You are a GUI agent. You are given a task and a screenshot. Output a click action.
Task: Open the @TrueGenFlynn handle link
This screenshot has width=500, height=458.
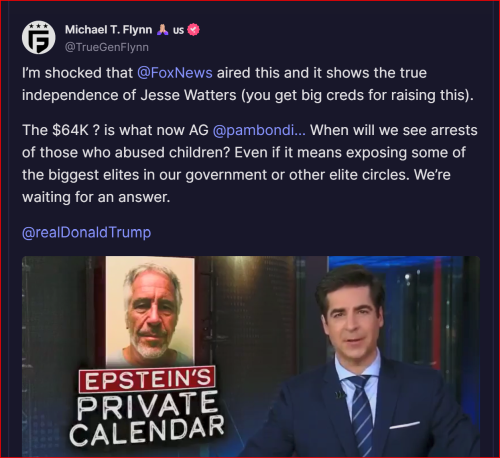[x=107, y=47]
